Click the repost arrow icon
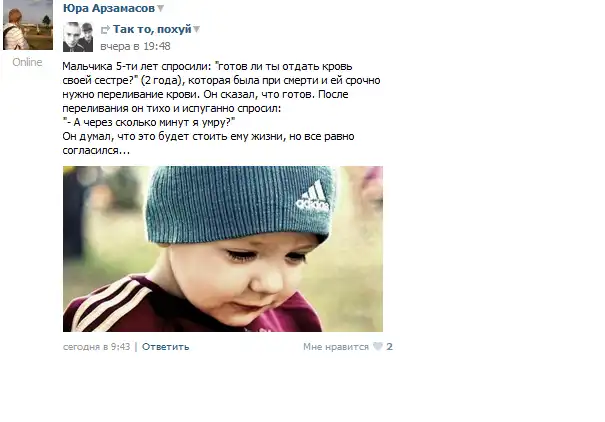Screen dimensions: 605x422 pyautogui.click(x=105, y=30)
